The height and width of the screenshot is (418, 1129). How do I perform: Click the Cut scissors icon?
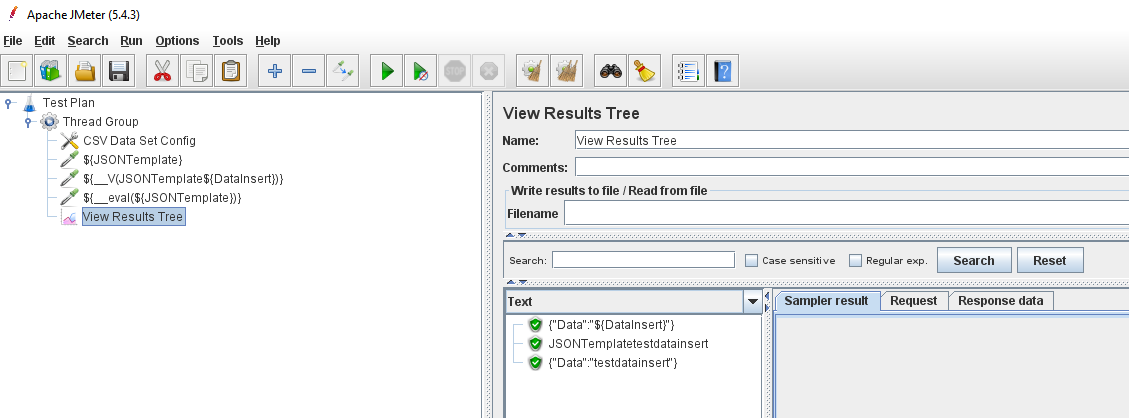point(162,71)
